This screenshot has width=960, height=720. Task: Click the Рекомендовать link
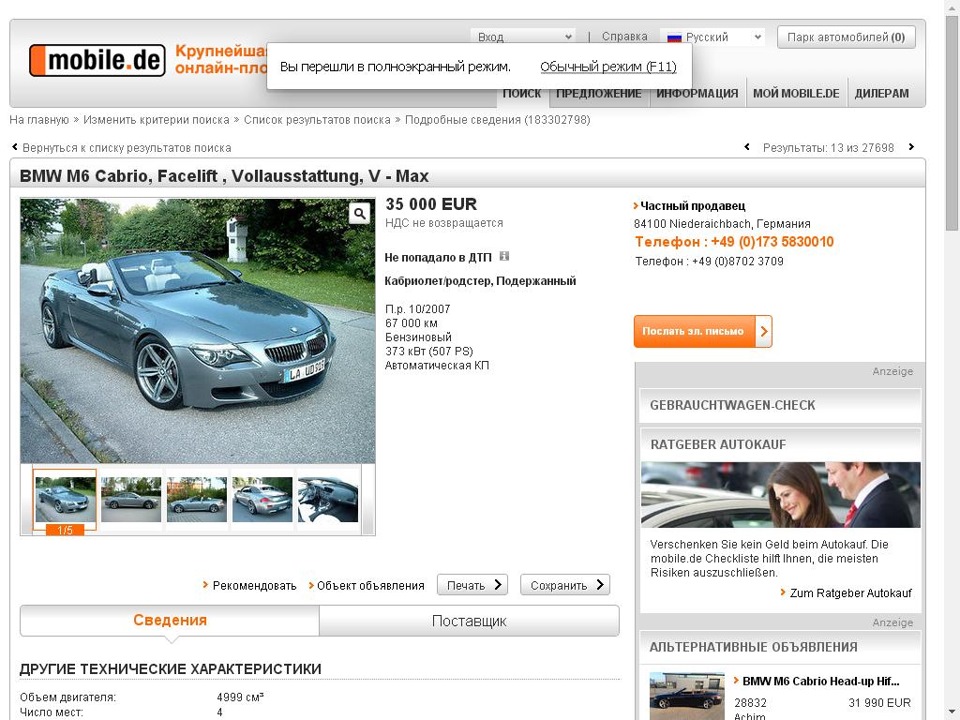[x=254, y=585]
